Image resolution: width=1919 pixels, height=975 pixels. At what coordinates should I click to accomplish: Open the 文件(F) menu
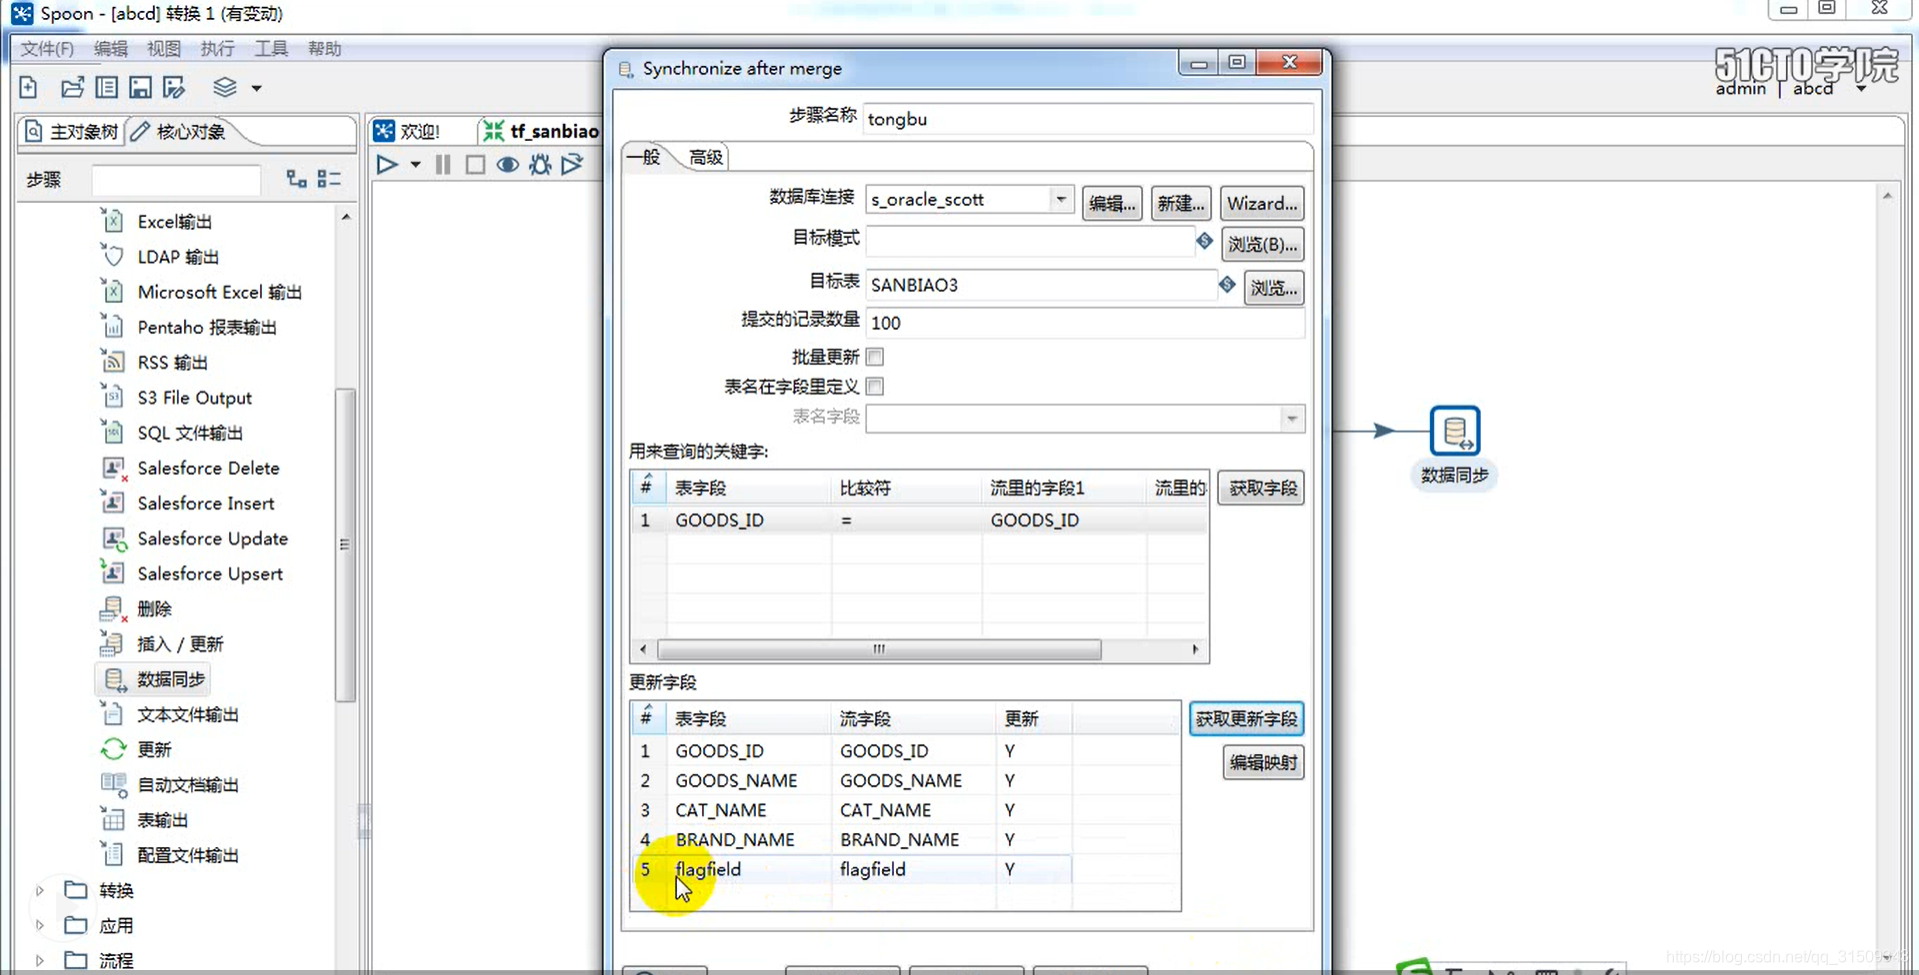[47, 49]
